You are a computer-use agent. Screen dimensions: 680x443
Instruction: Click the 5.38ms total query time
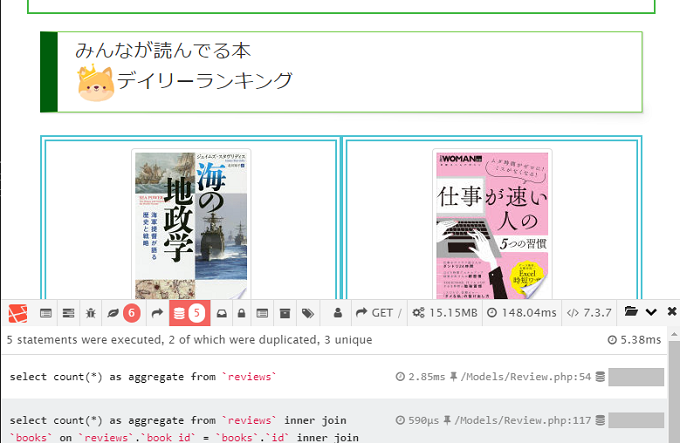tap(634, 340)
